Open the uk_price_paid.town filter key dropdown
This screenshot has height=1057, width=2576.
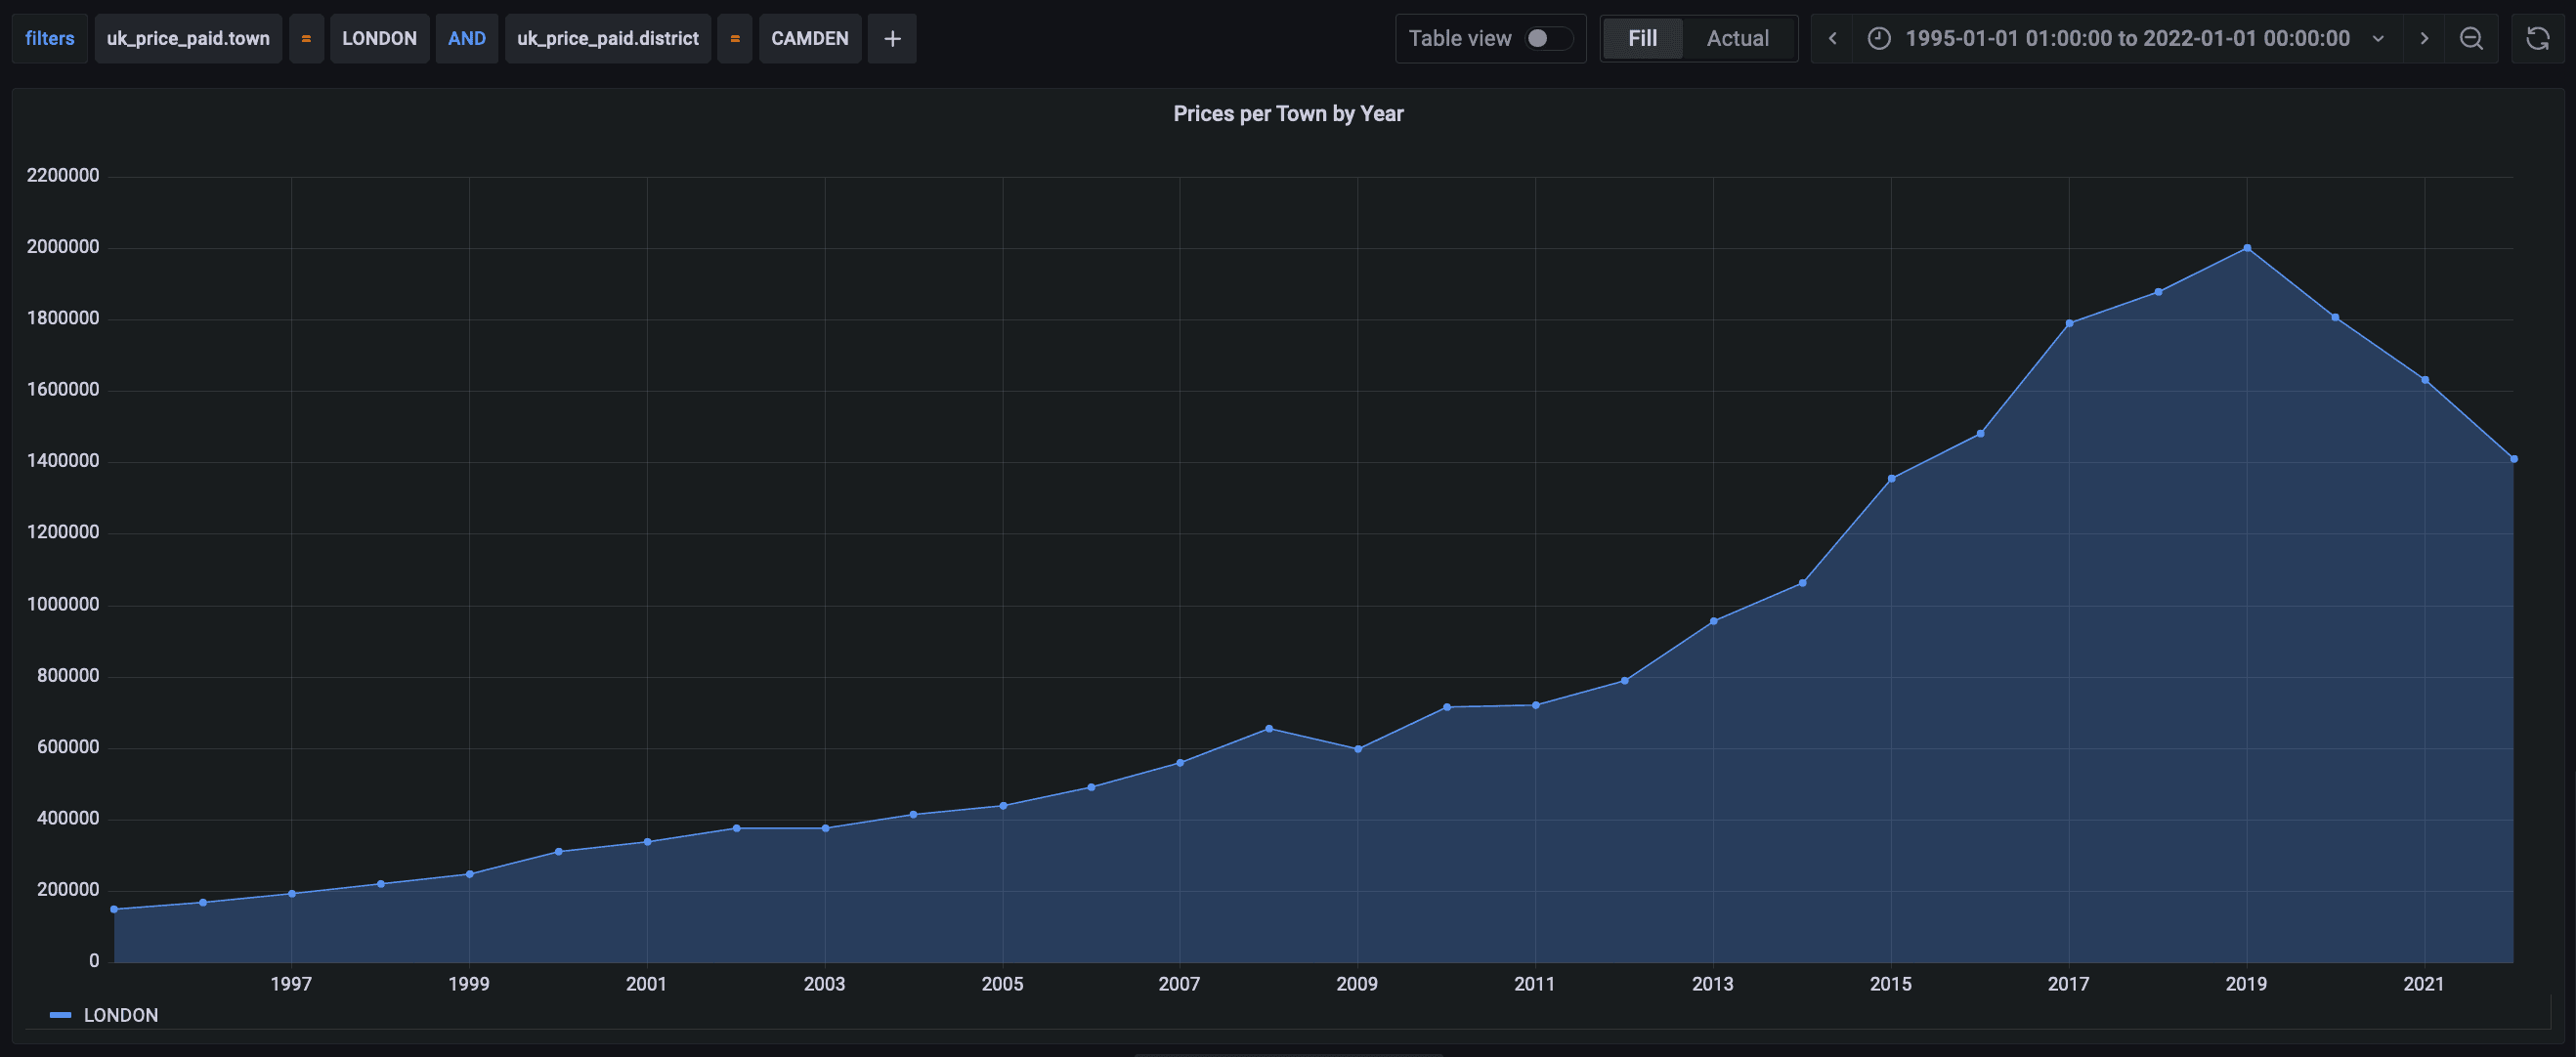click(188, 39)
